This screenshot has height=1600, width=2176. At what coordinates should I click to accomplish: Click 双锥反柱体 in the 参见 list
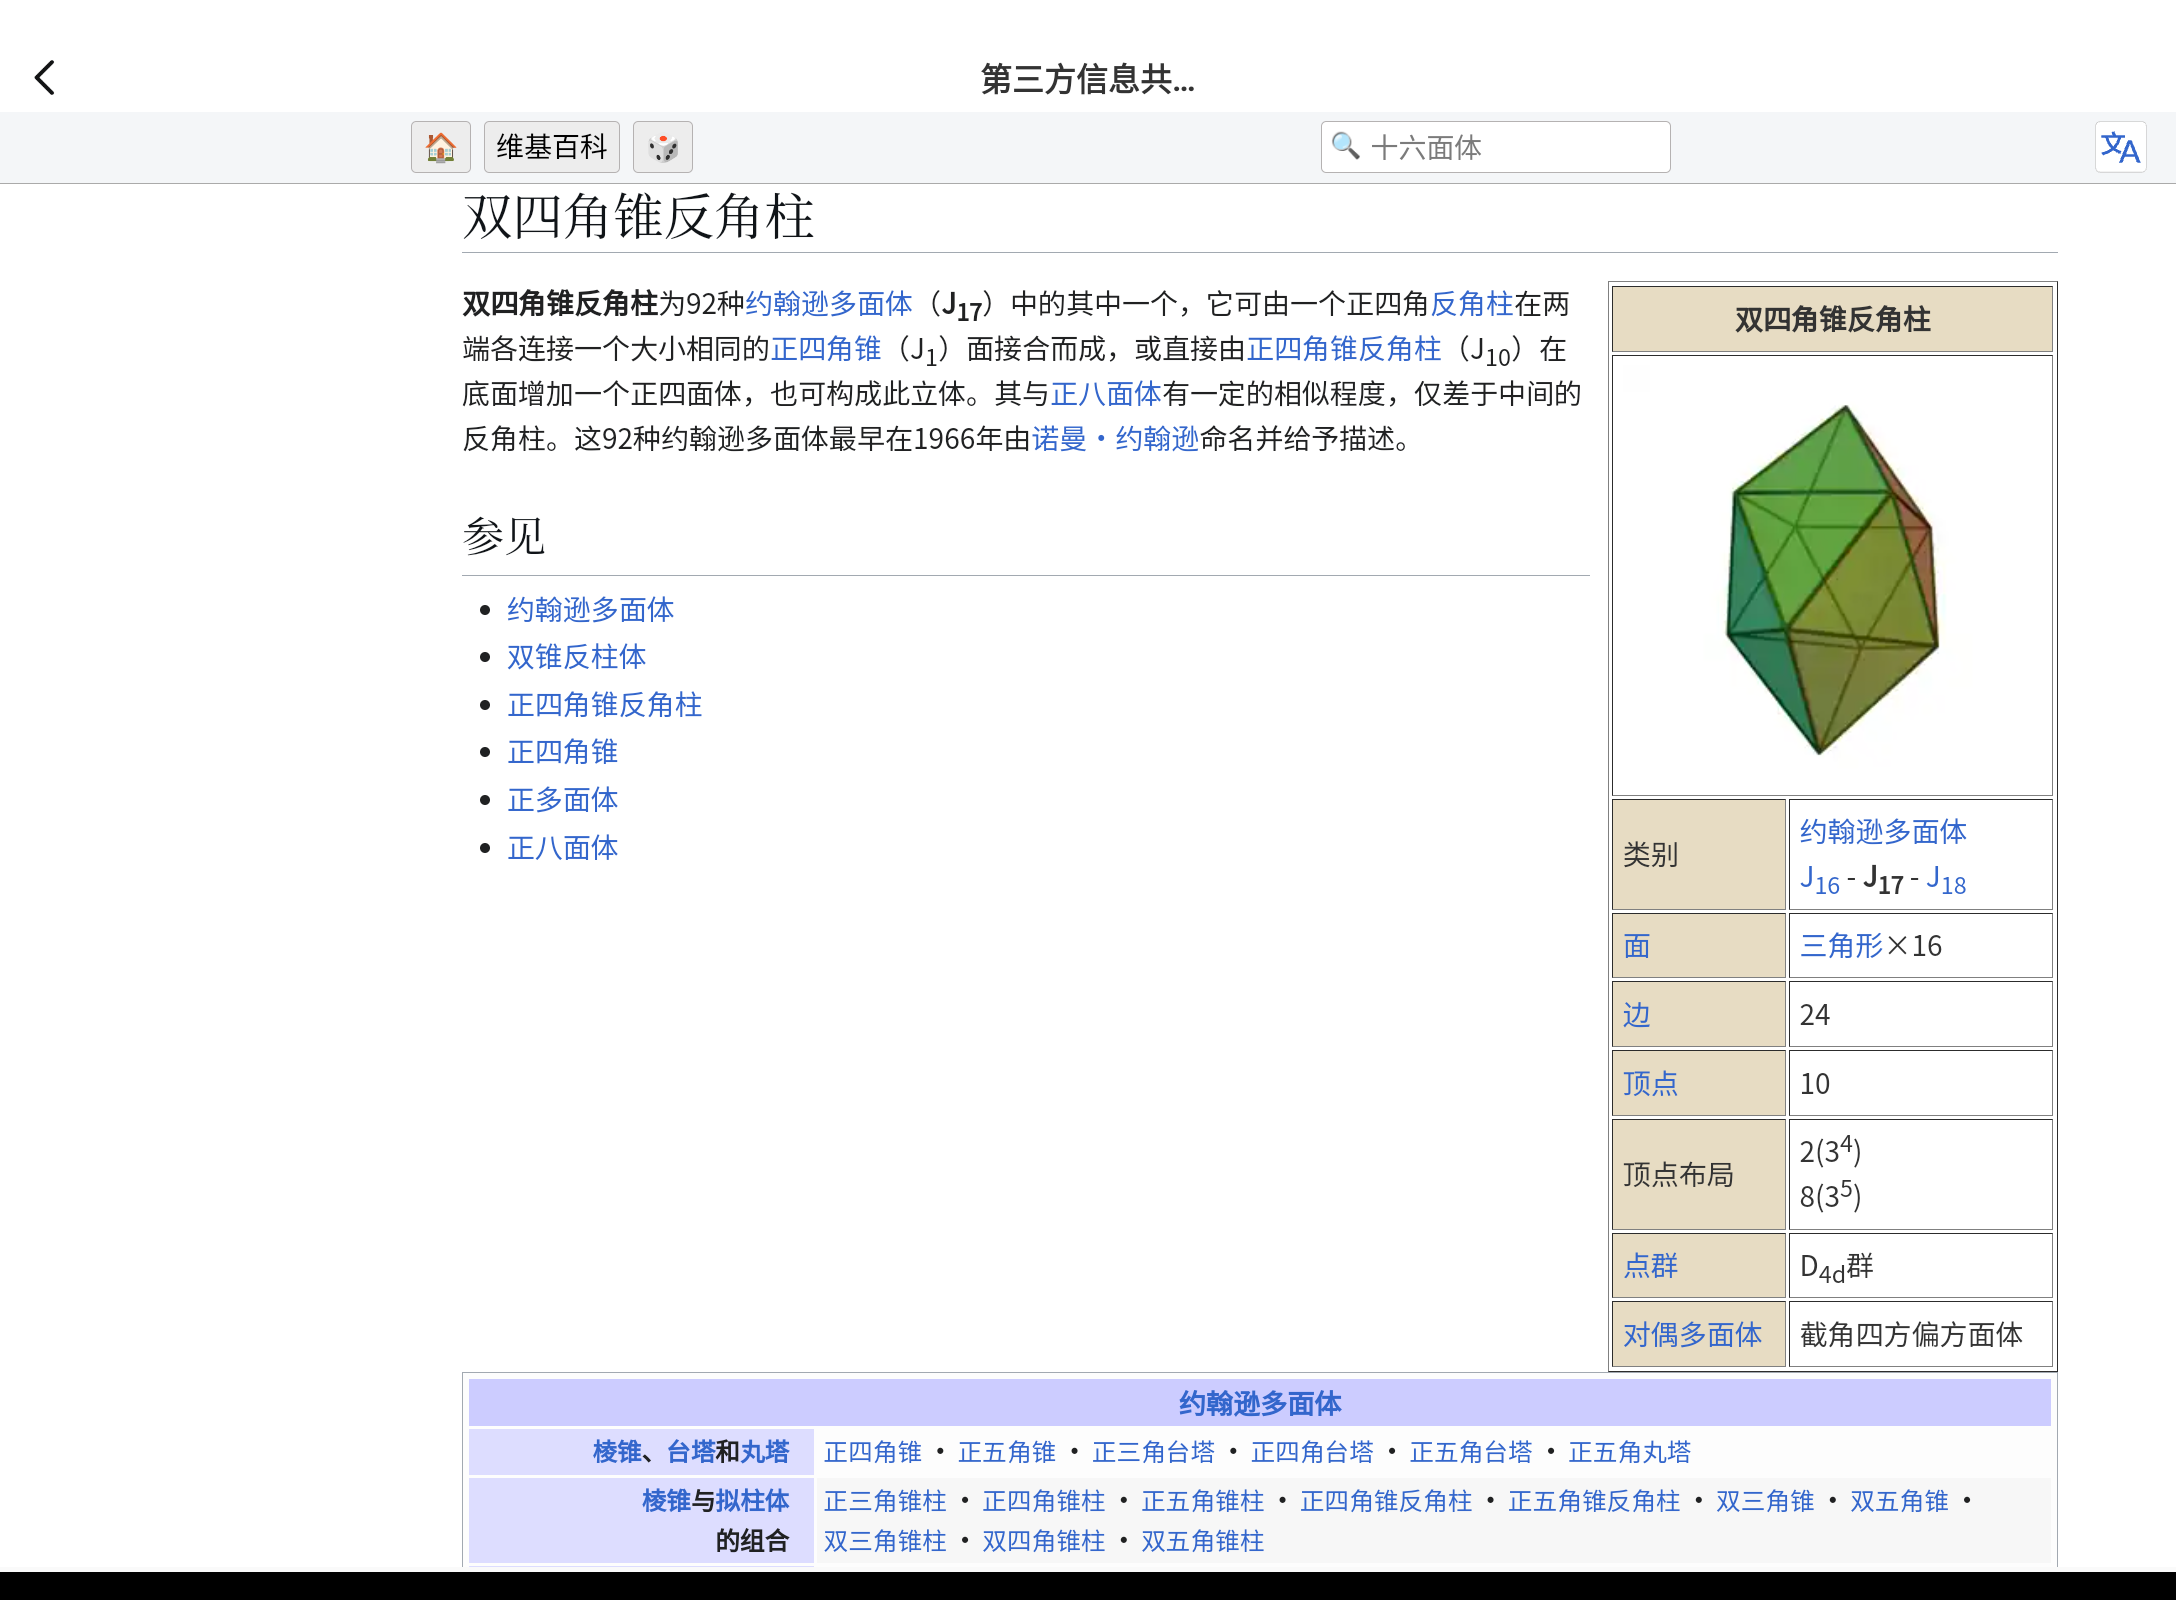coord(576,657)
